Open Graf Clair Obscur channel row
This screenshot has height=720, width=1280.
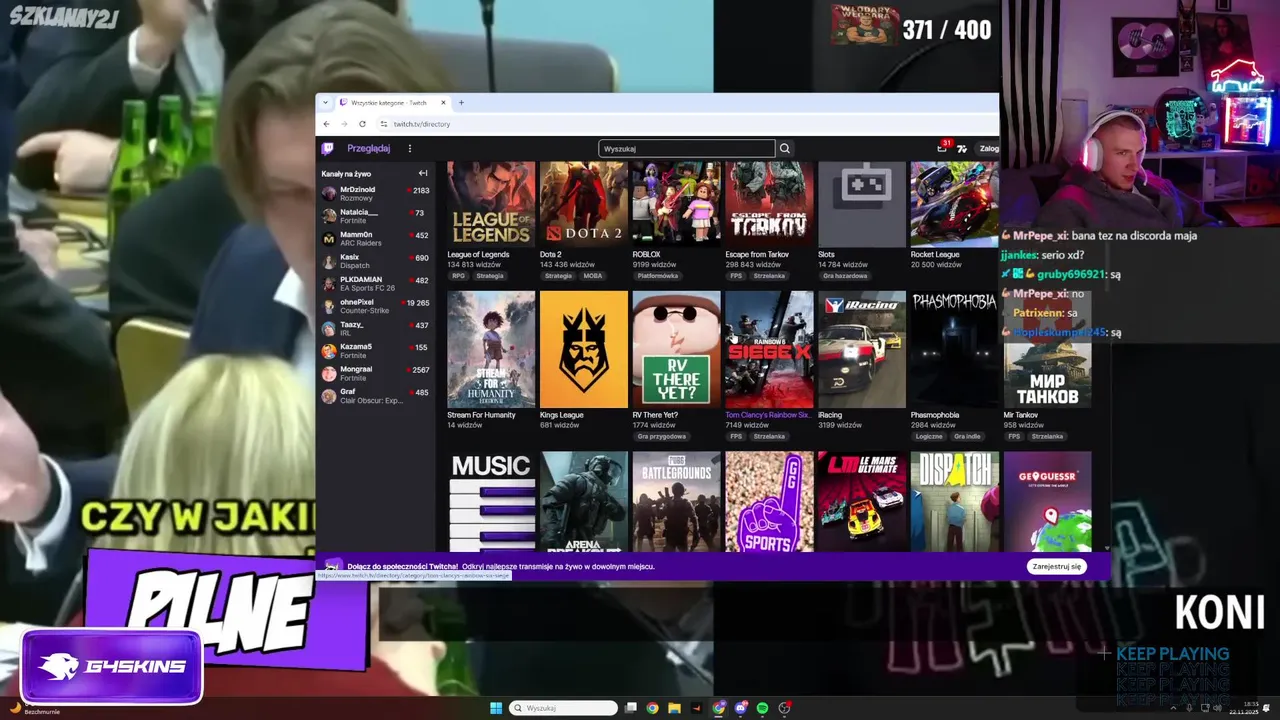click(375, 396)
